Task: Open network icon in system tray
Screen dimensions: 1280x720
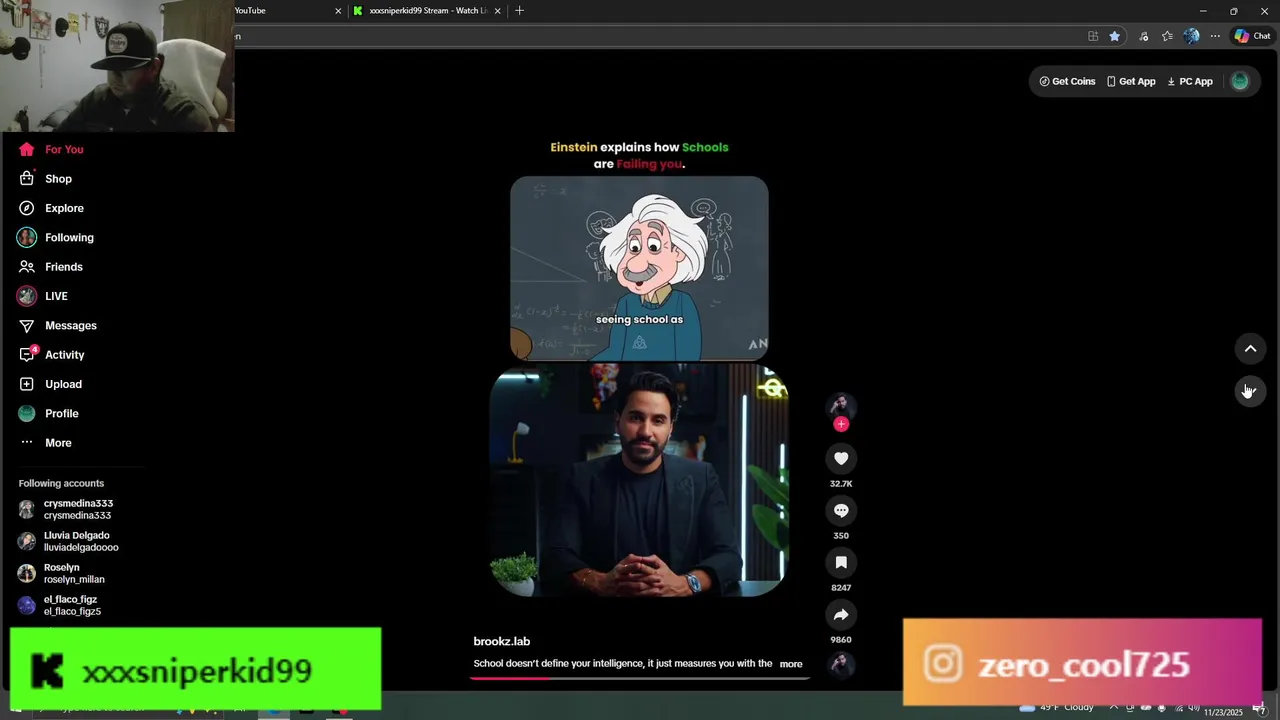Action: [x=1178, y=708]
